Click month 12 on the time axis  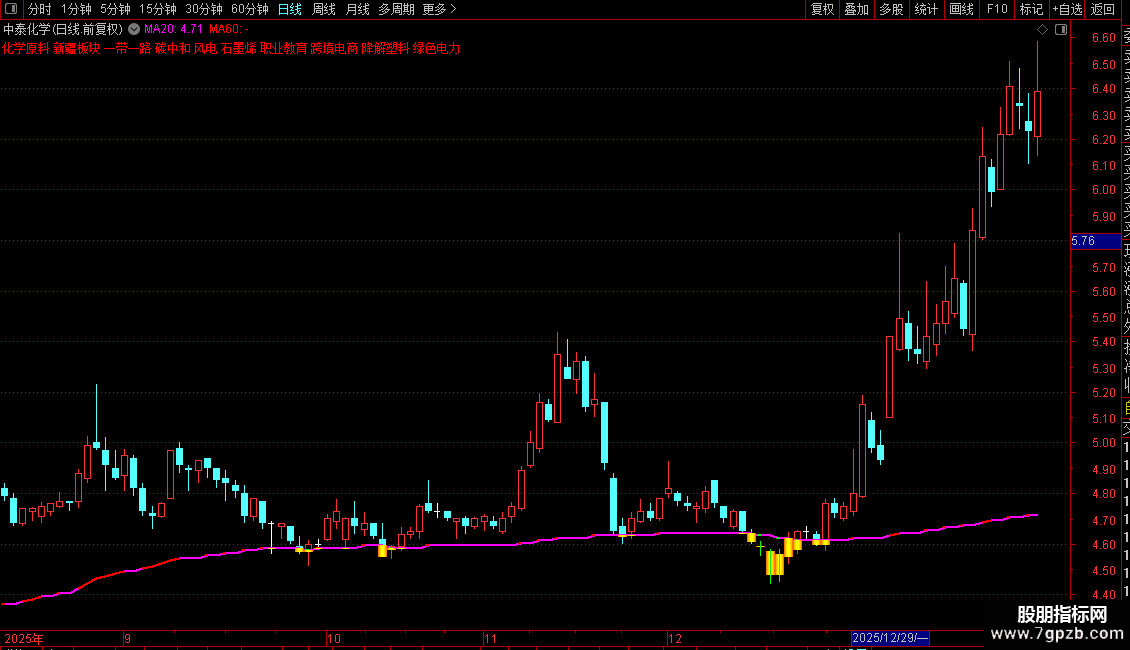click(x=675, y=638)
